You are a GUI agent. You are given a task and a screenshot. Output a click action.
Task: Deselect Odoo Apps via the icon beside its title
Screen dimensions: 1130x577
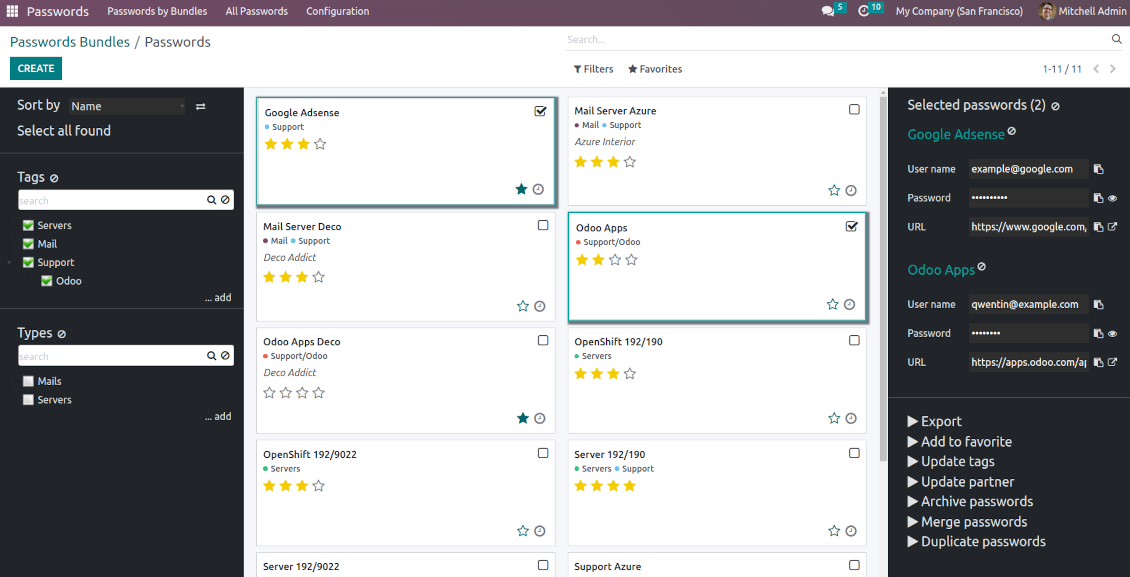pyautogui.click(x=982, y=267)
